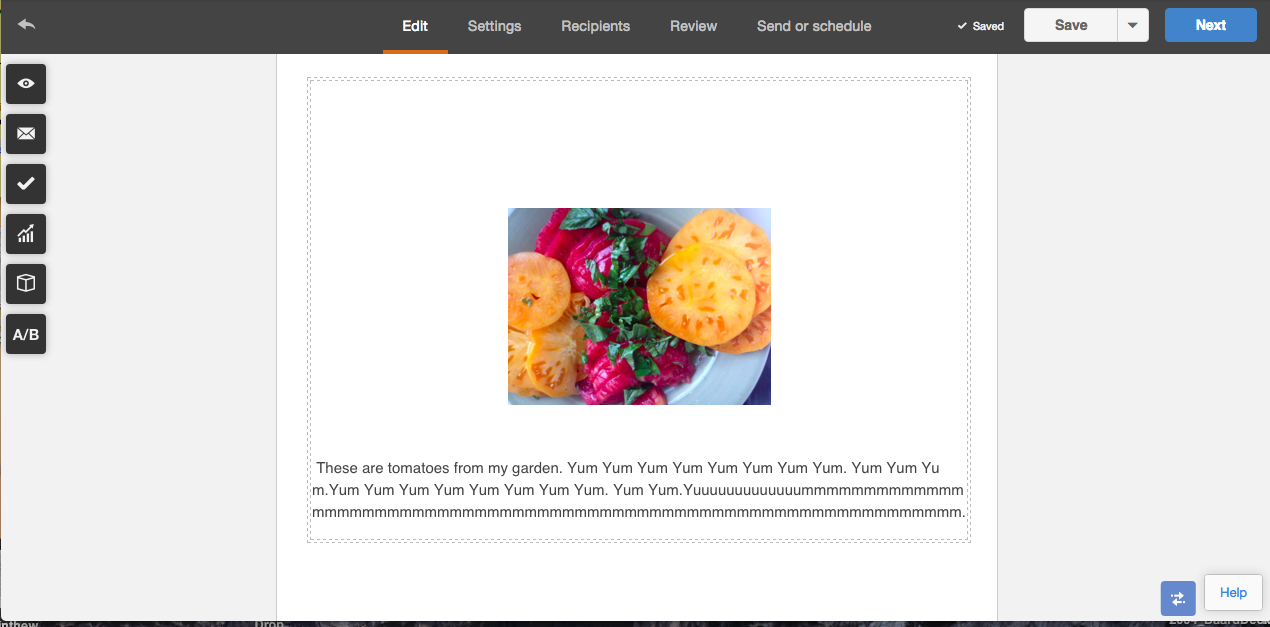Screen dimensions: 1270x627
Task: Switch to the Edit tab
Action: tap(415, 26)
